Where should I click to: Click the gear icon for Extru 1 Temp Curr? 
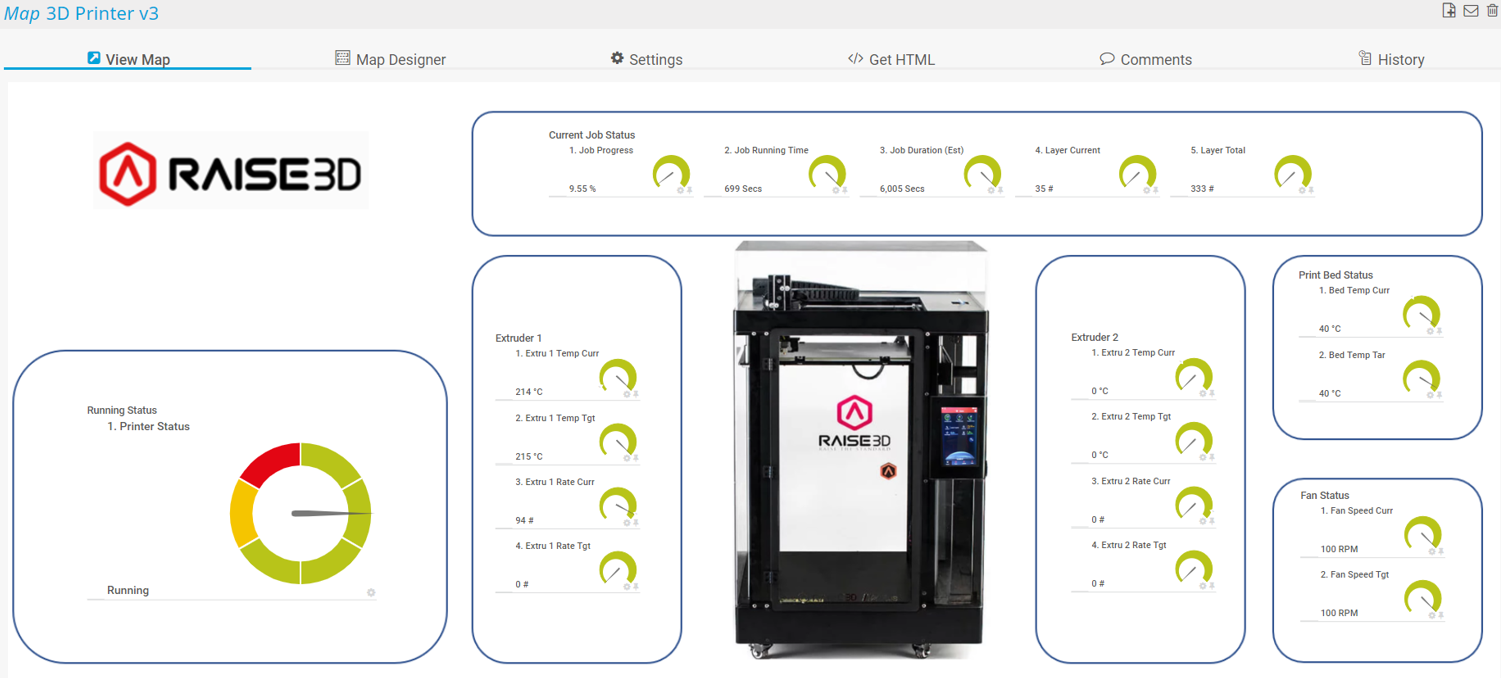pyautogui.click(x=627, y=394)
